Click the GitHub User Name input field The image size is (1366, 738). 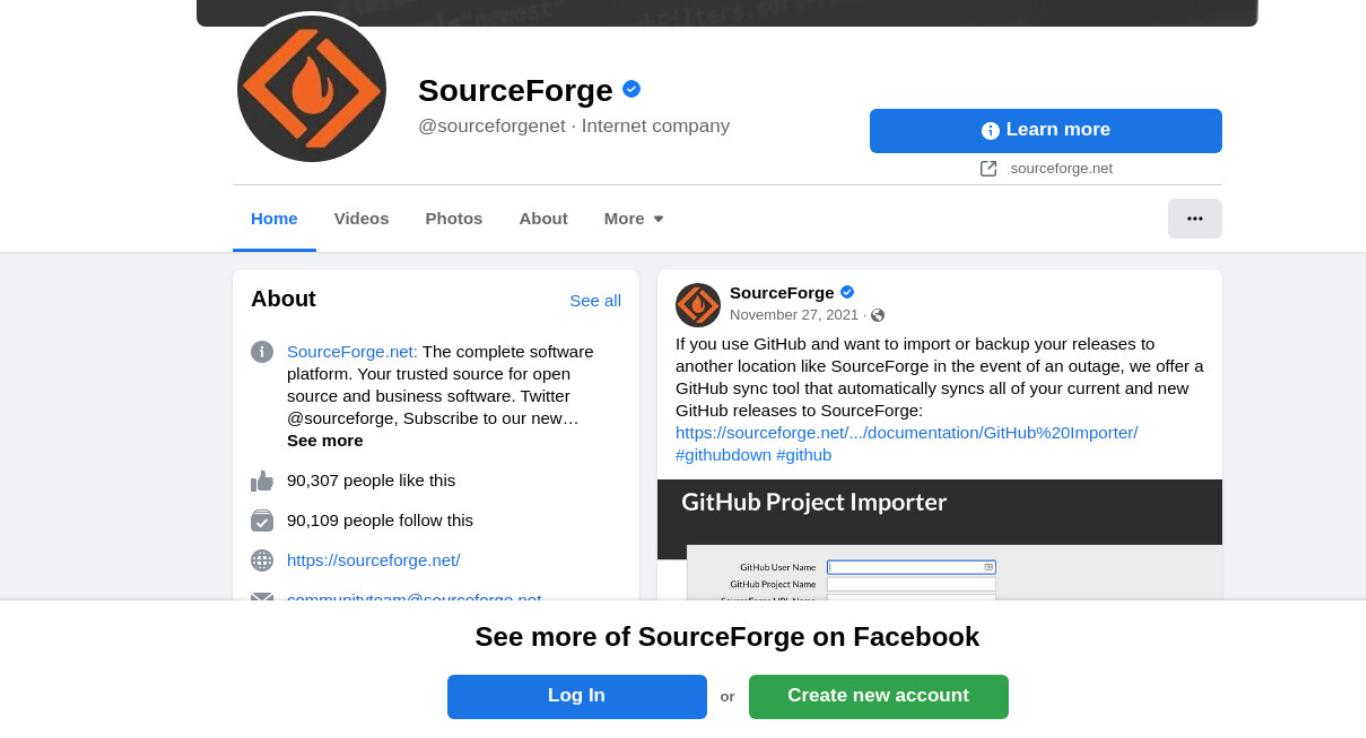[x=911, y=567]
